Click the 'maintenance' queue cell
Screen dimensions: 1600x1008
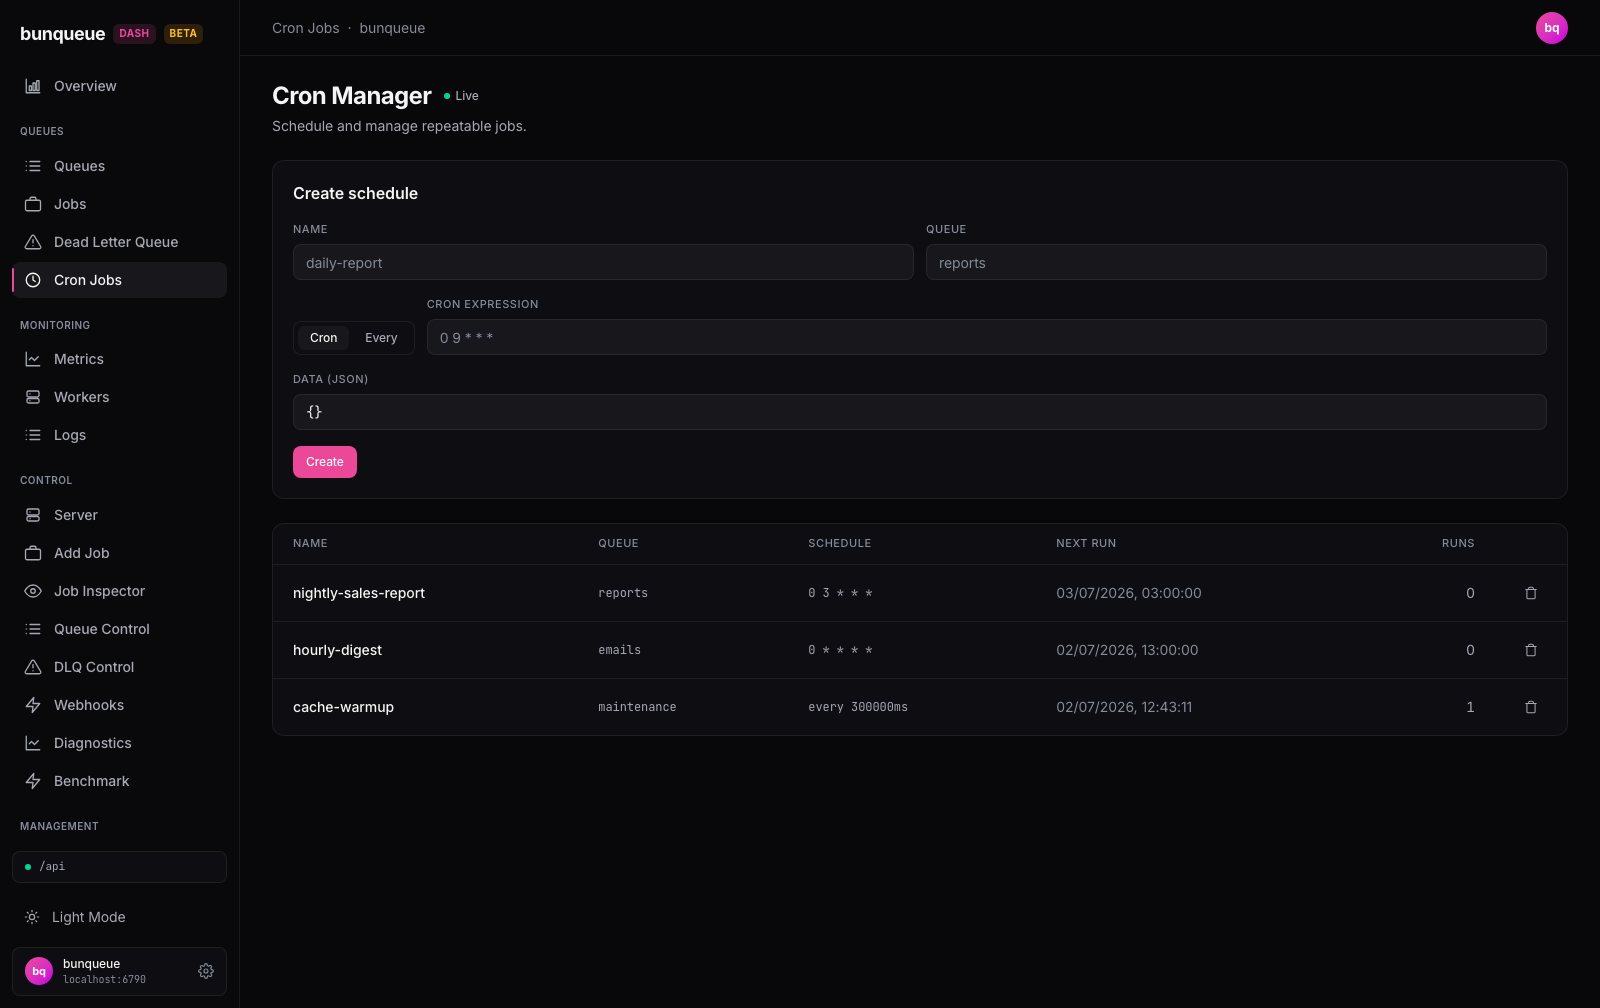coord(637,707)
